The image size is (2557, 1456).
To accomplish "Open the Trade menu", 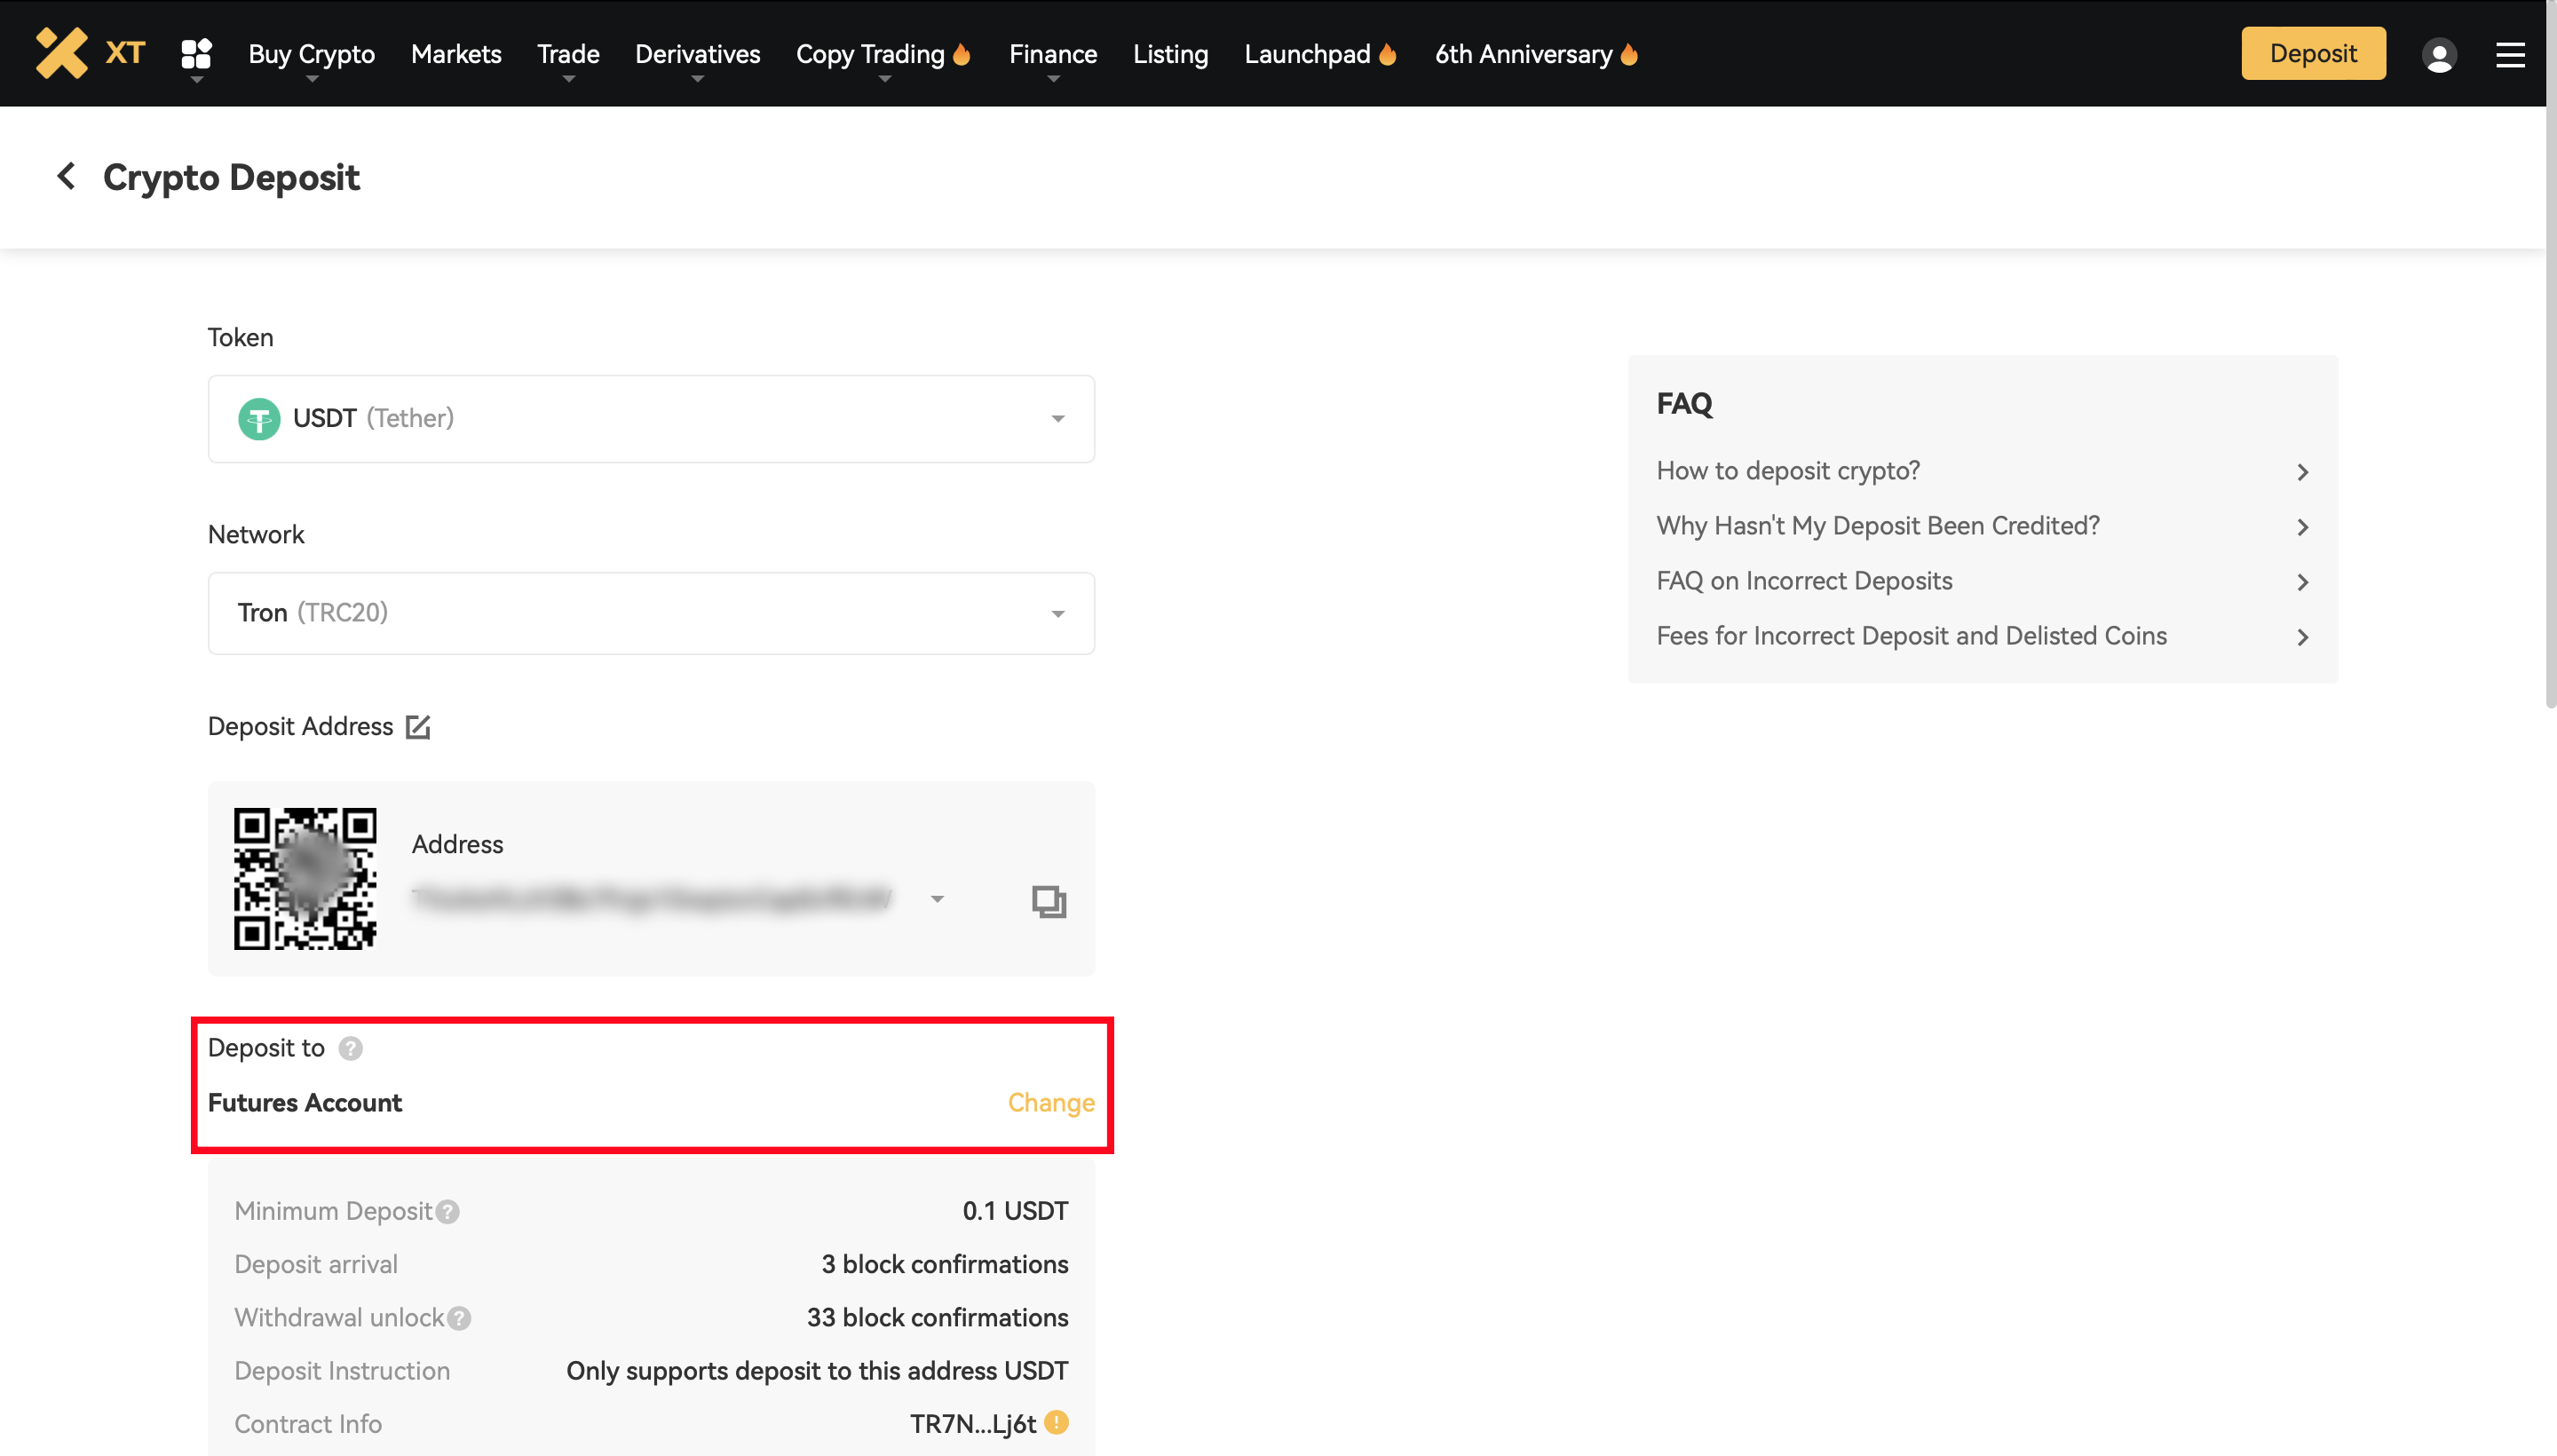I will [x=568, y=54].
